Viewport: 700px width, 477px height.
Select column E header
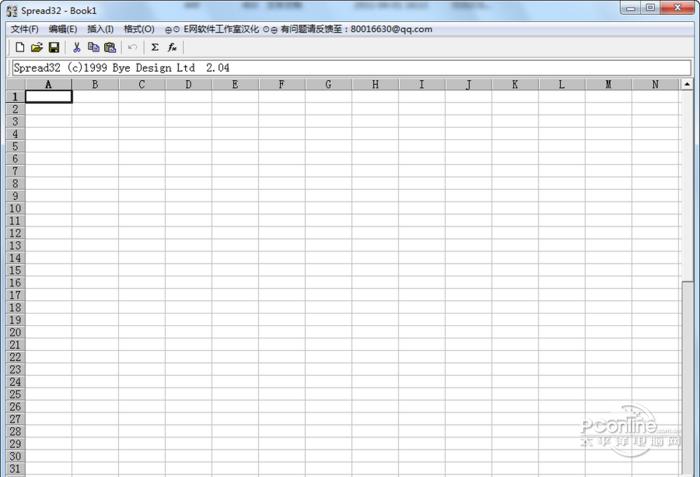(x=235, y=84)
